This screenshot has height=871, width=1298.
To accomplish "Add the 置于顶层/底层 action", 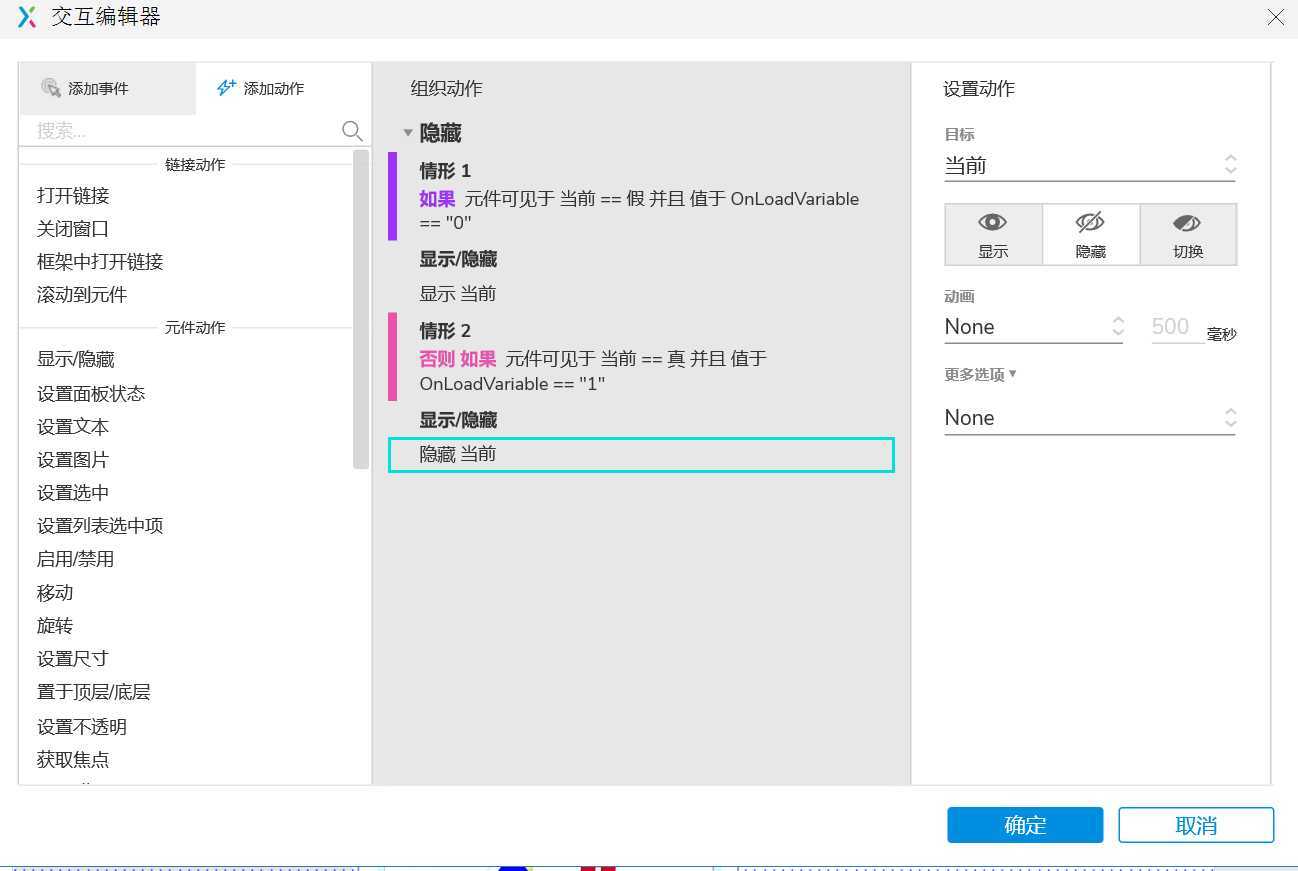I will click(94, 692).
